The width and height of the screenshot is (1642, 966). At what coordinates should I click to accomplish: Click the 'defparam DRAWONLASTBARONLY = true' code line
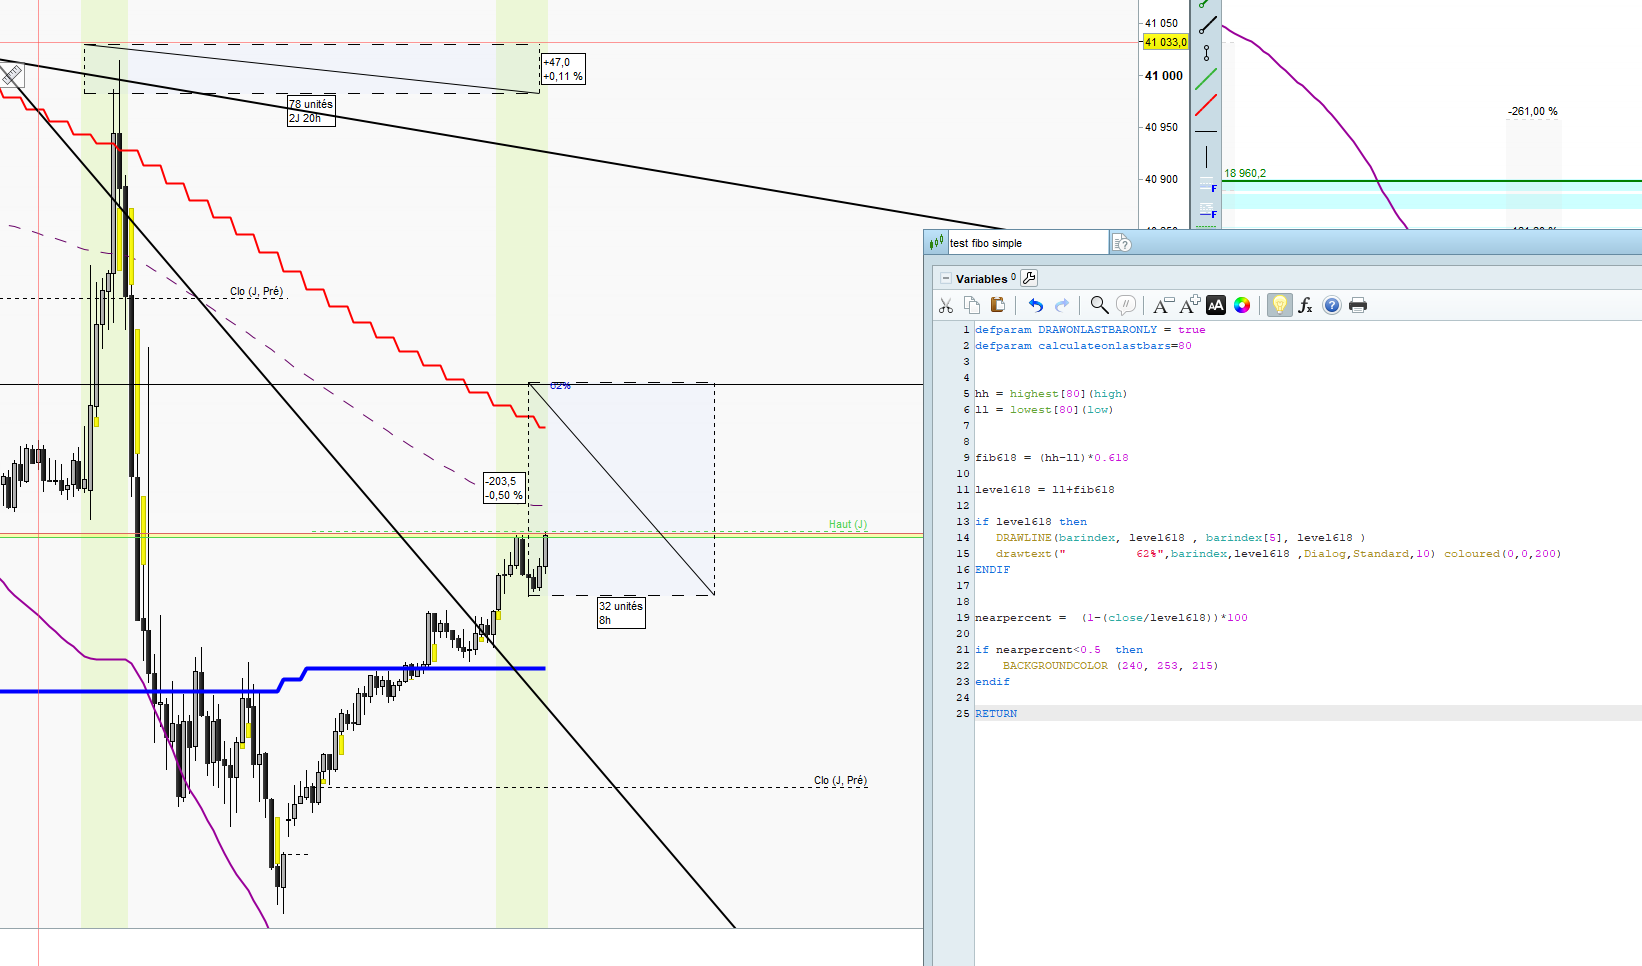coord(1090,330)
